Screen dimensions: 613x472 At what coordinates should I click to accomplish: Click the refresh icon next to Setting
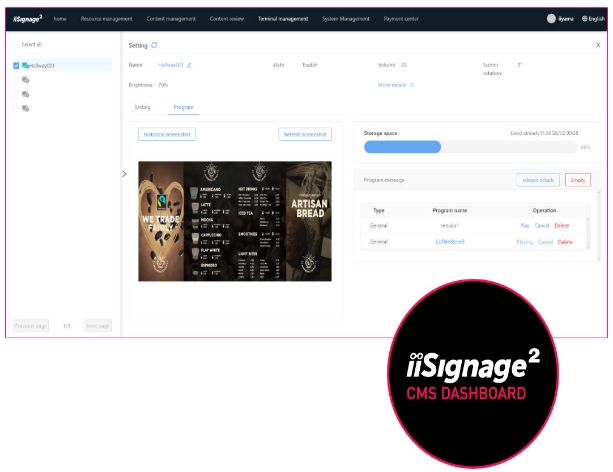click(x=154, y=46)
